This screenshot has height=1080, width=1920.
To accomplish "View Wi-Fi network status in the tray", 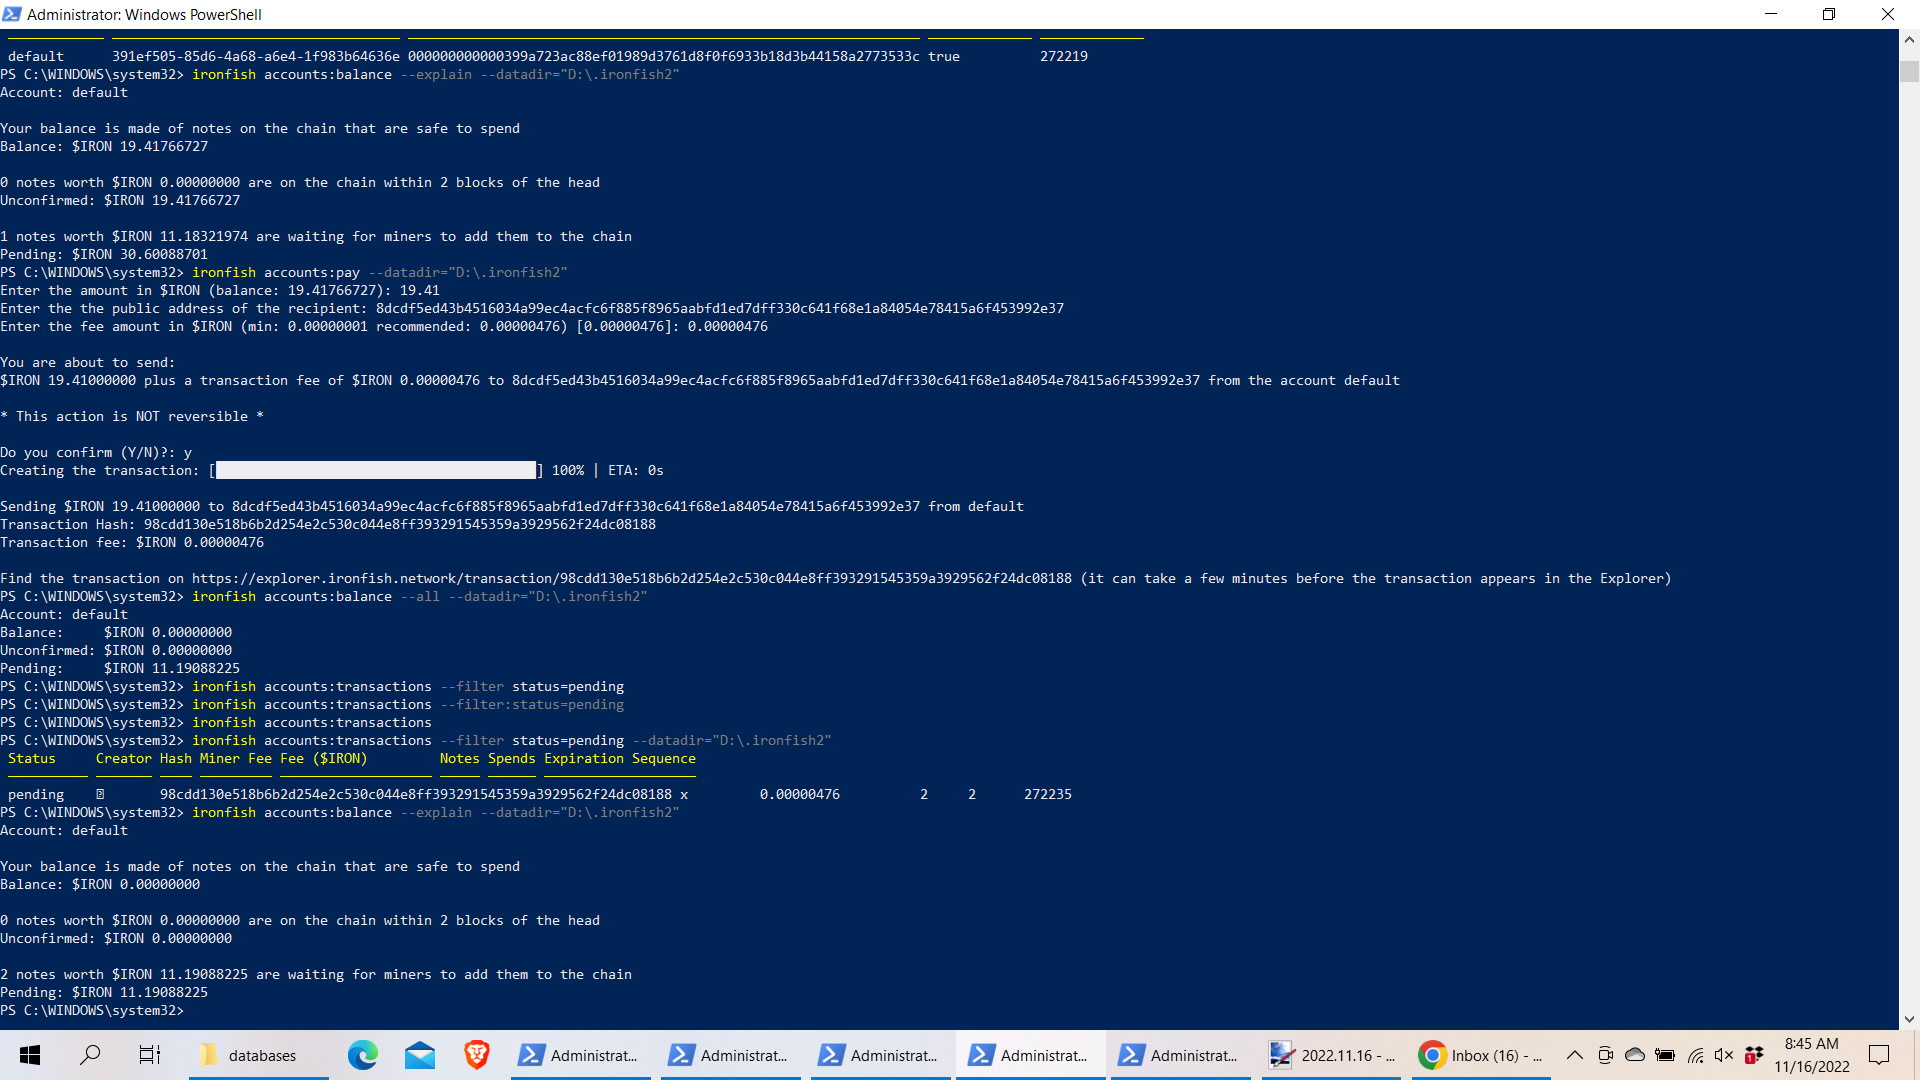I will tap(1695, 1055).
